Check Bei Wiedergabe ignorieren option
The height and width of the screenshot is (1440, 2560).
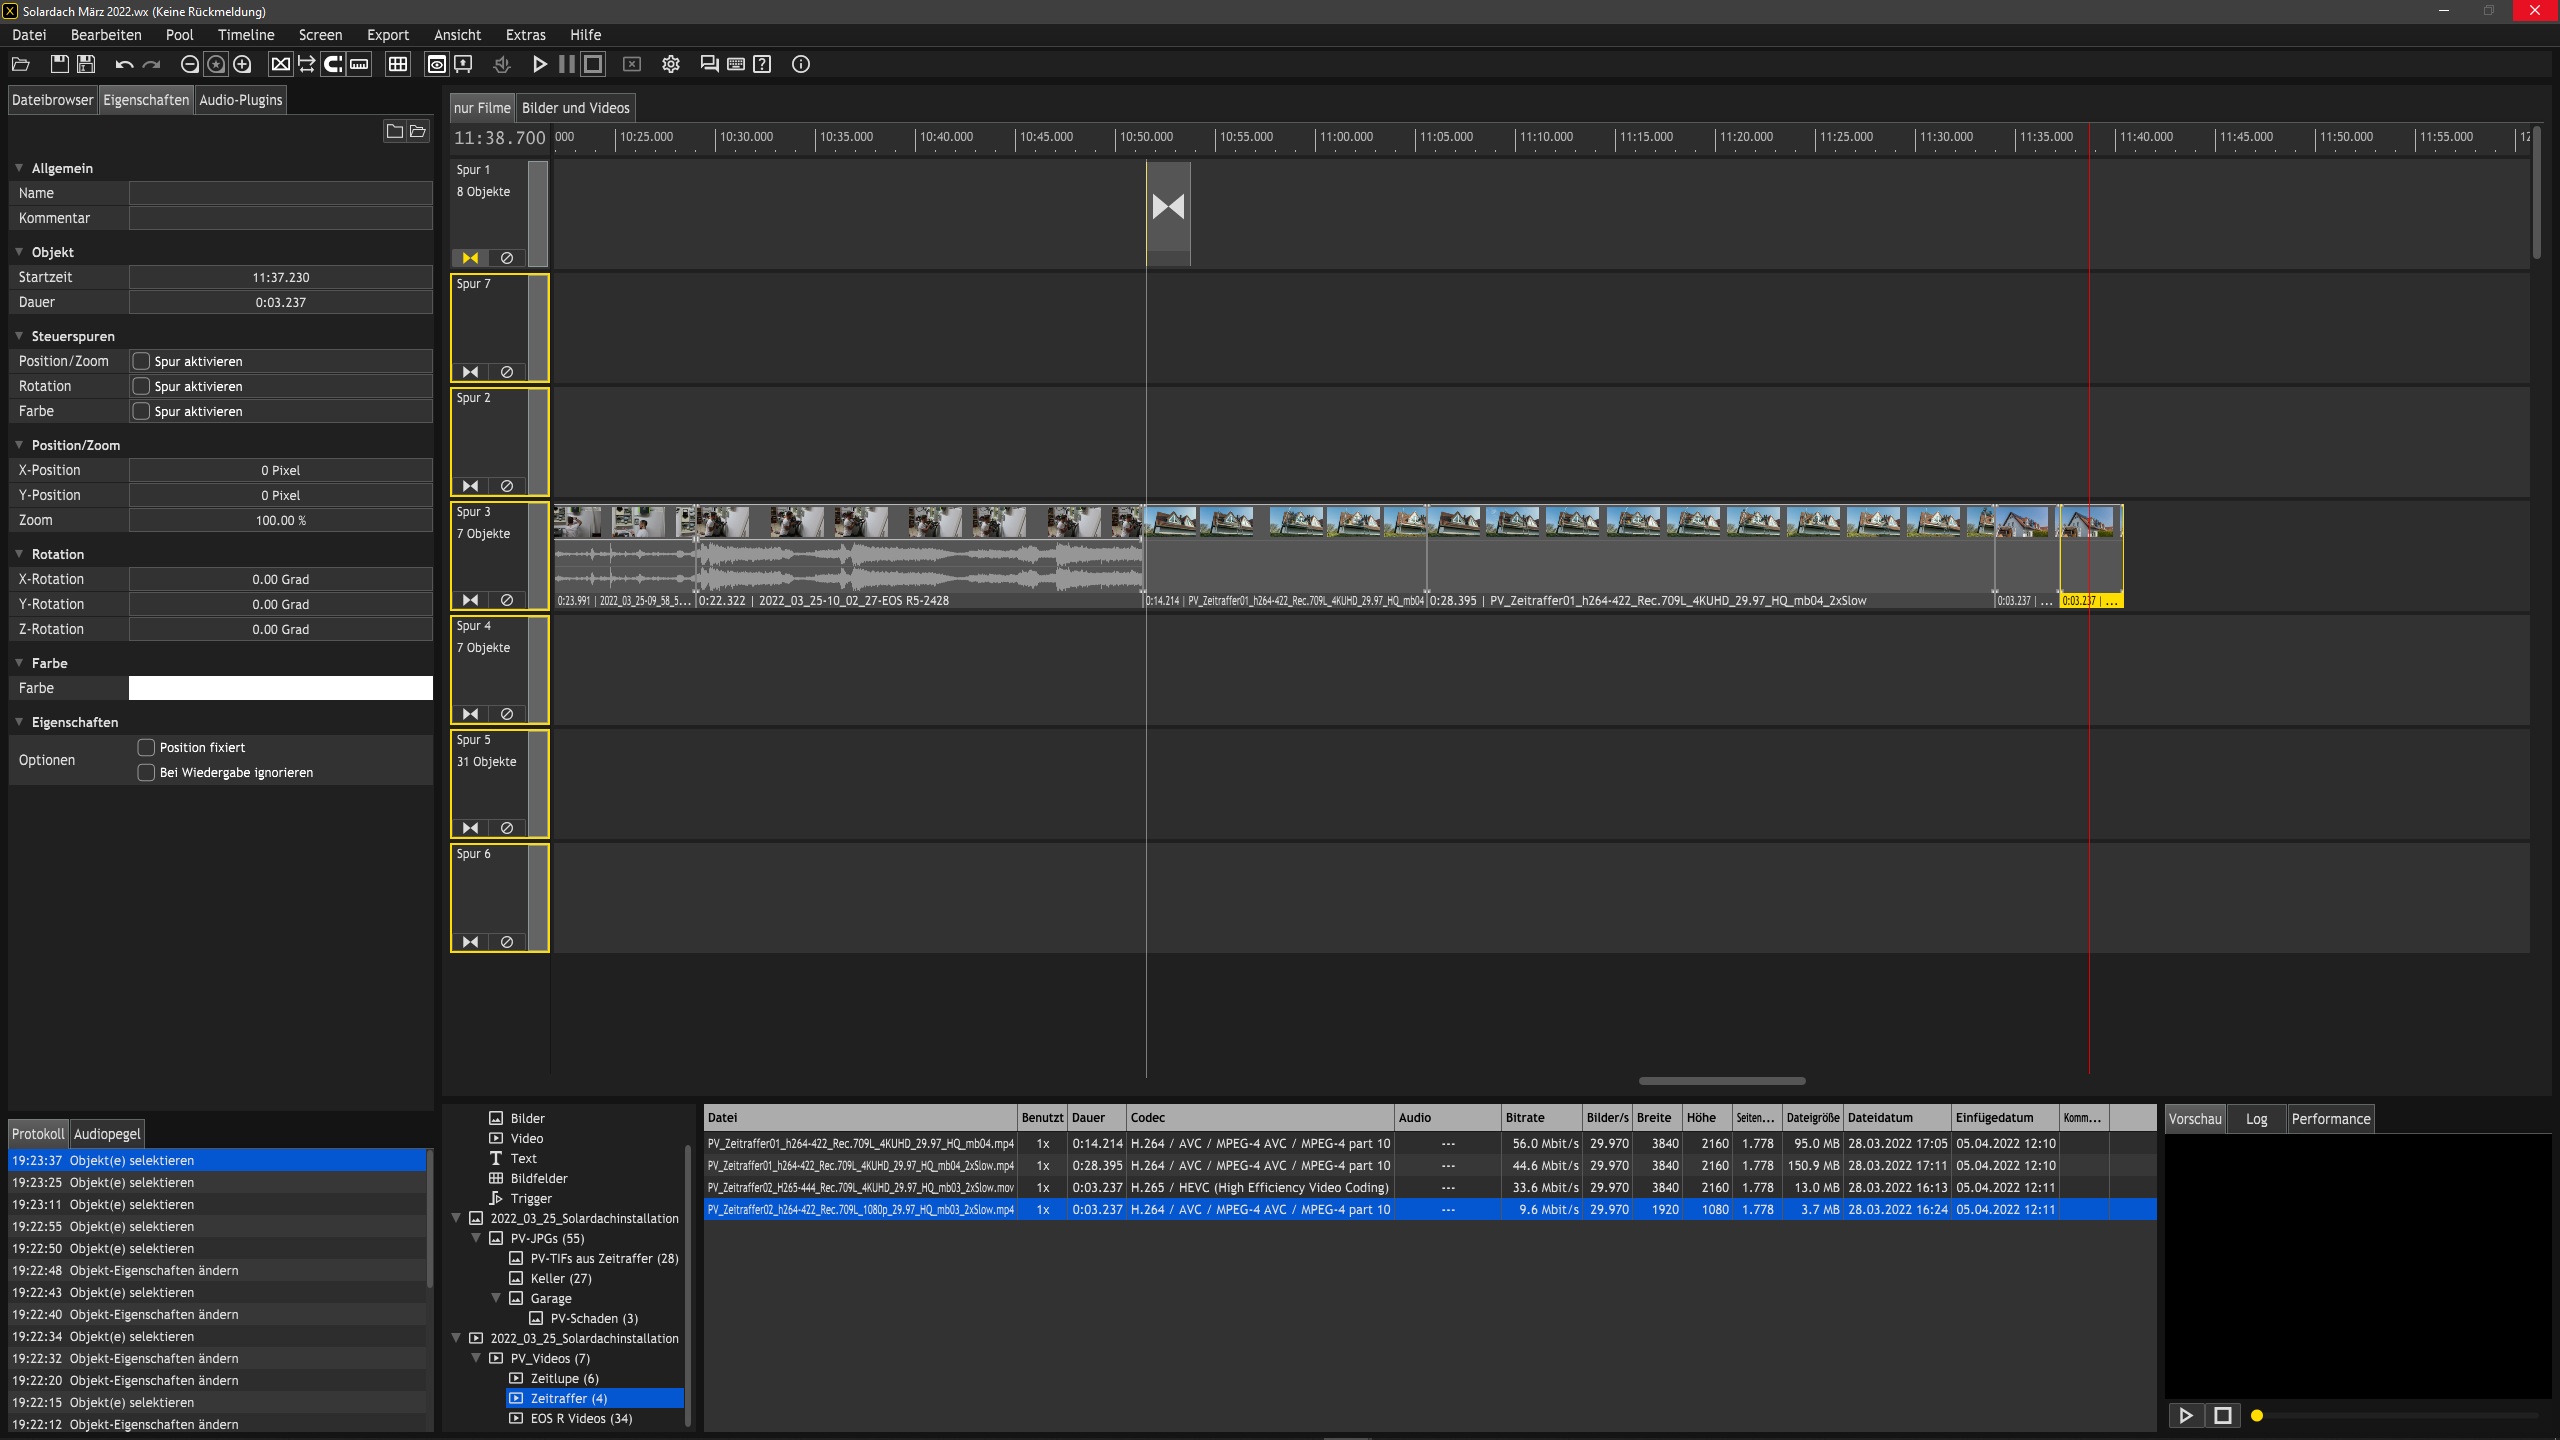click(146, 772)
